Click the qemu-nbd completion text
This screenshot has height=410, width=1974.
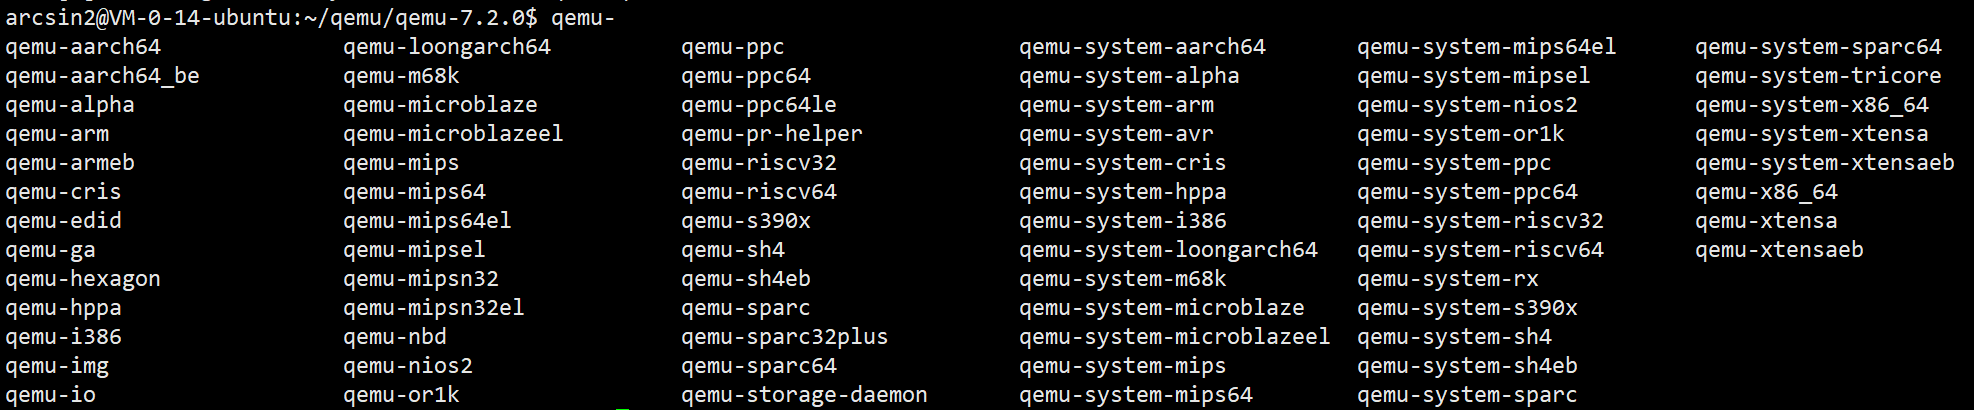point(395,337)
